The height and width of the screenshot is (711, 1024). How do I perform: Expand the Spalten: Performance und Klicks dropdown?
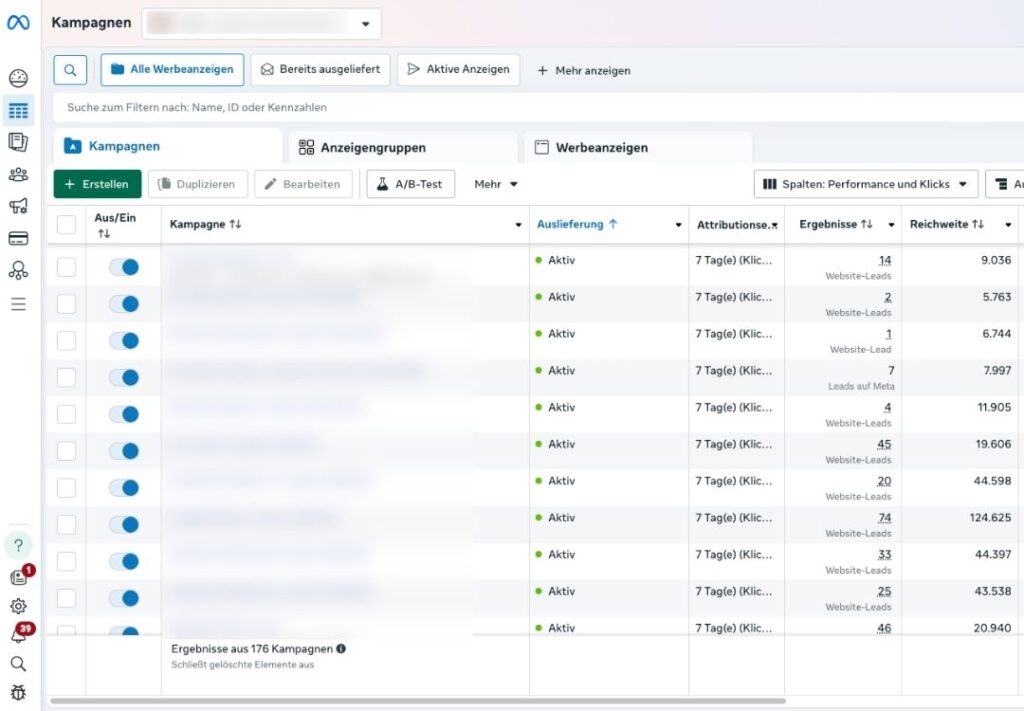[866, 184]
